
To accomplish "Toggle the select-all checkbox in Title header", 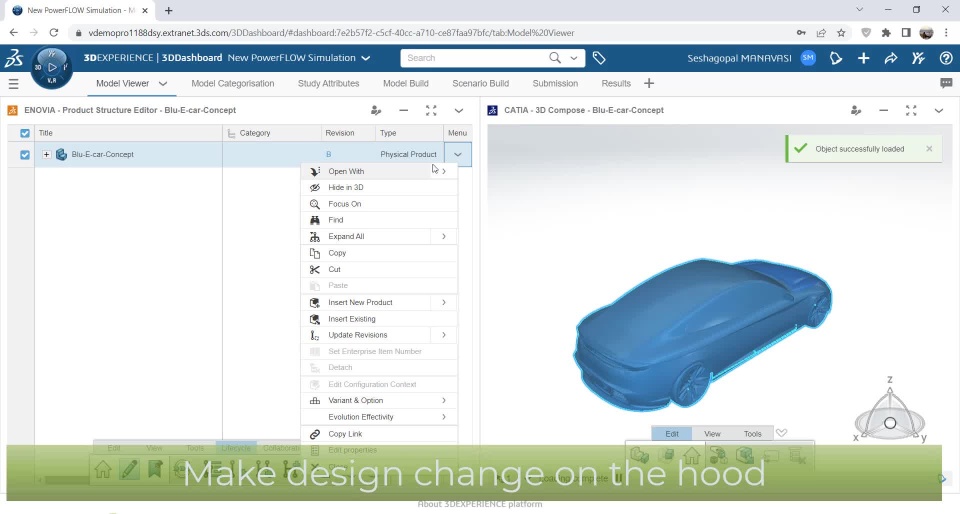I will pos(24,133).
